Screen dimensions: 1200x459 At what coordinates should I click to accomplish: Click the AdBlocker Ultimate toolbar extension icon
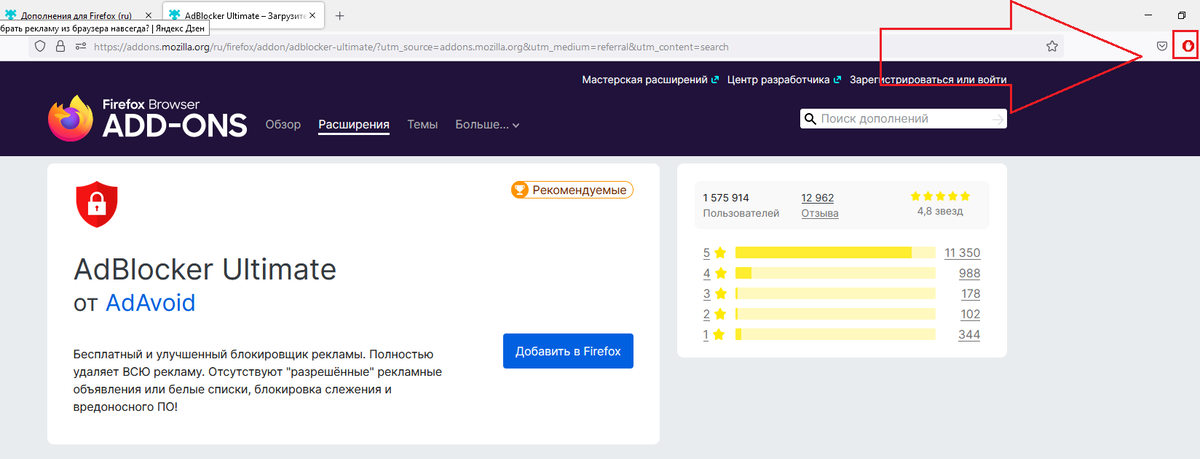point(1188,46)
